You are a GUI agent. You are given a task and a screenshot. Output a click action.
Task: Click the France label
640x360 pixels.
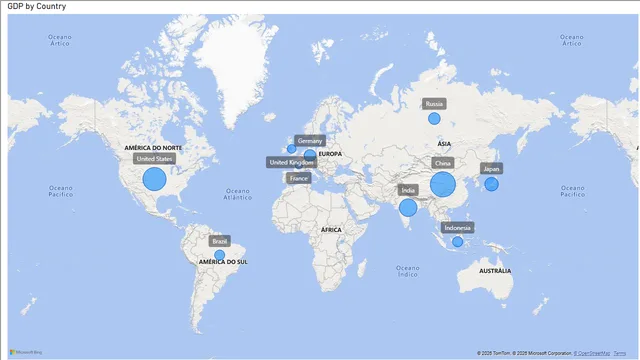pos(299,178)
